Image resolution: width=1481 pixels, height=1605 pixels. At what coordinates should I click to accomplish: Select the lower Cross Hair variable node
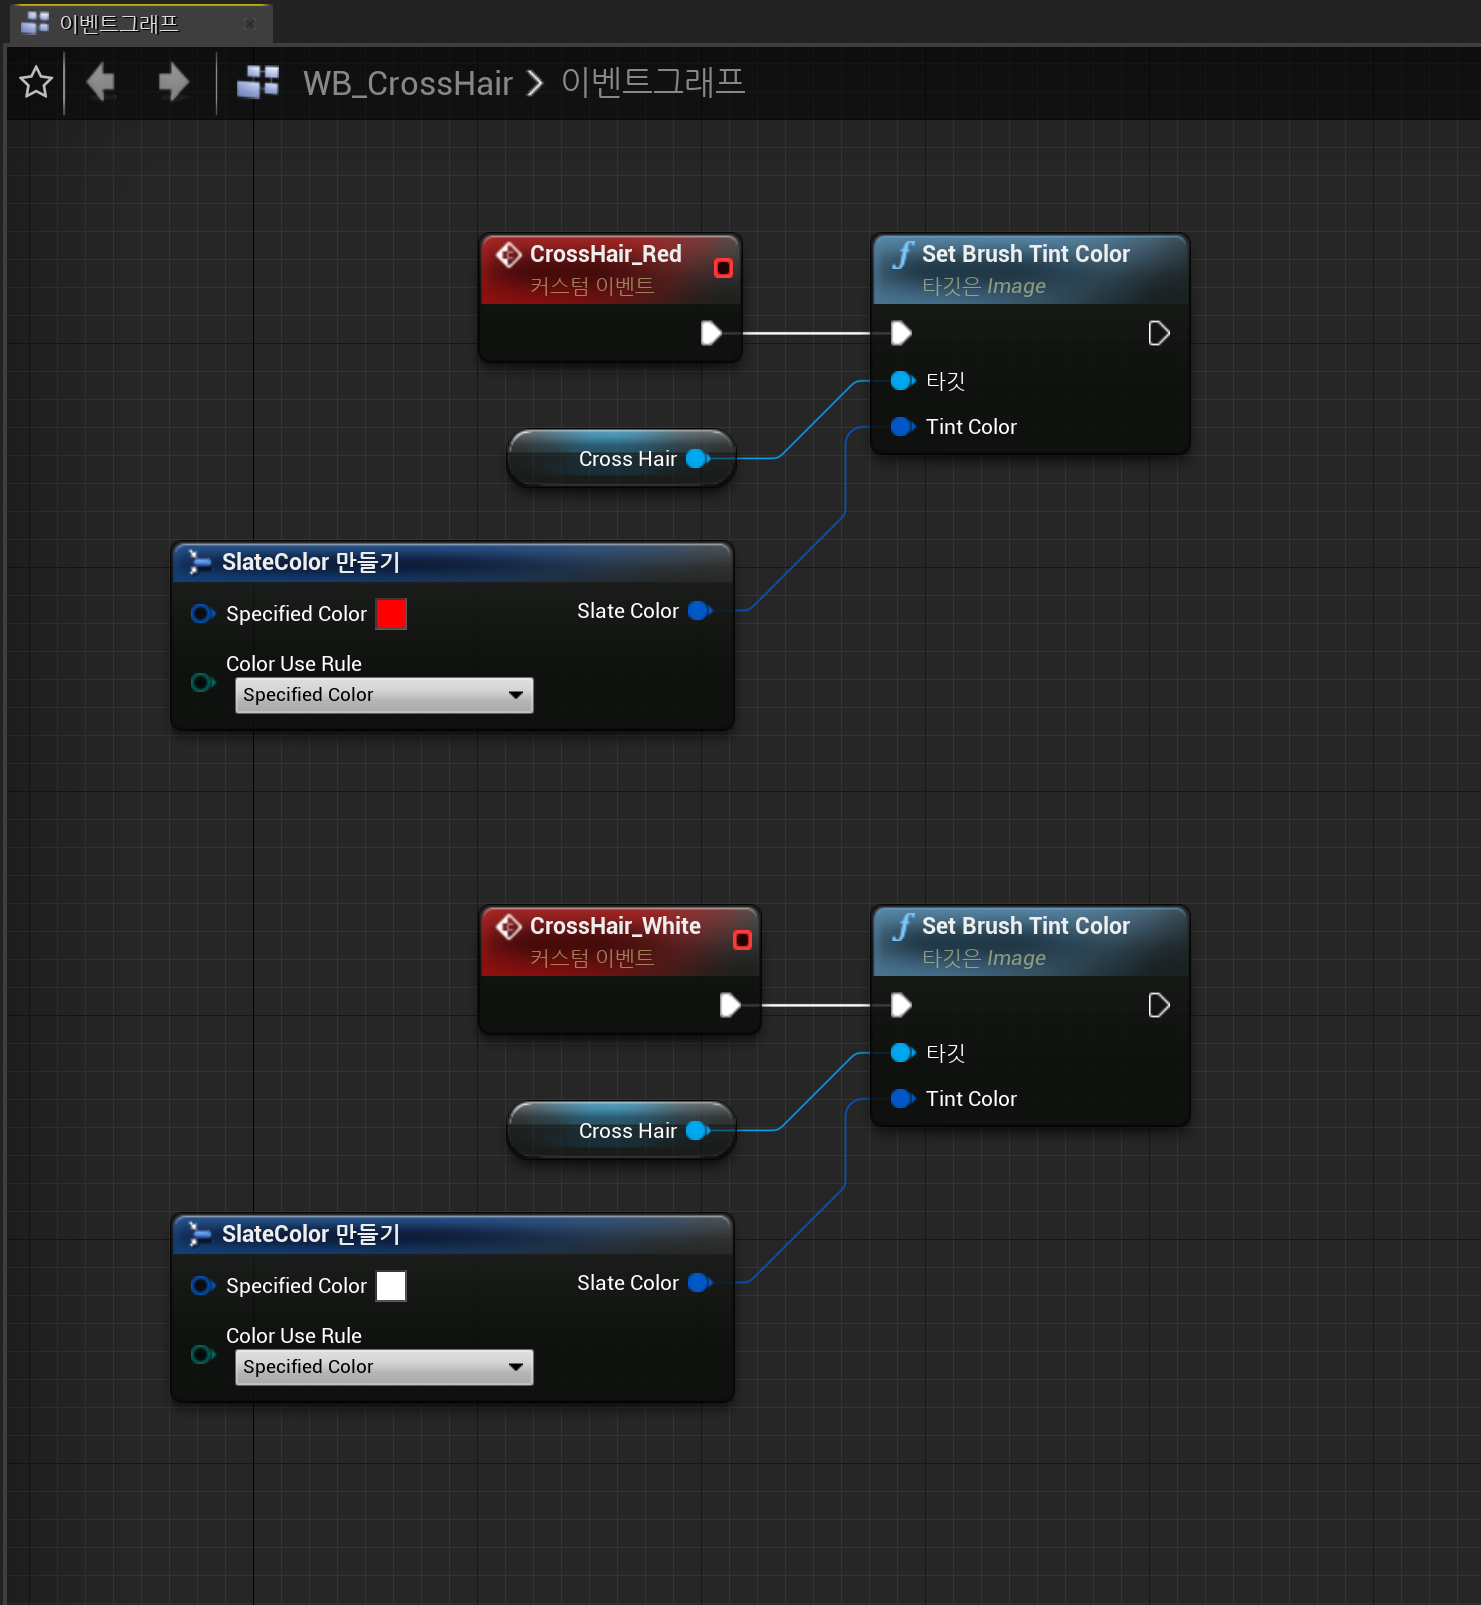(x=622, y=1130)
